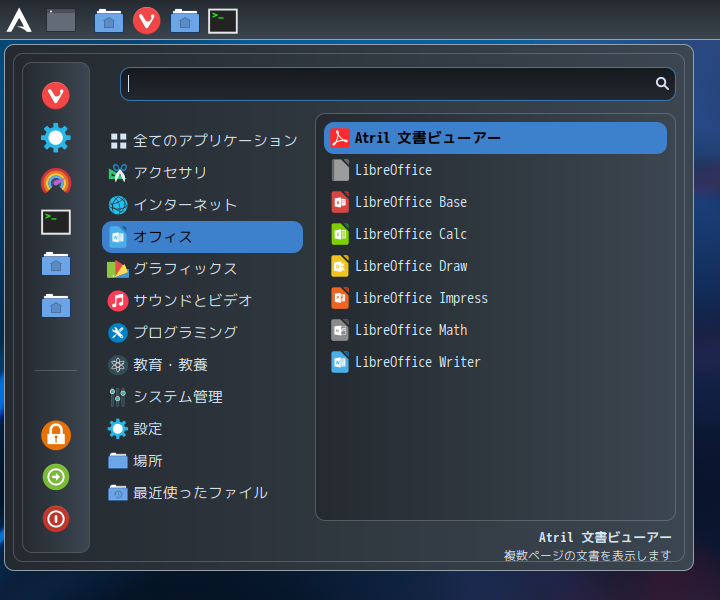Select サウンドとビデオ category
The image size is (720, 600).
[202, 301]
